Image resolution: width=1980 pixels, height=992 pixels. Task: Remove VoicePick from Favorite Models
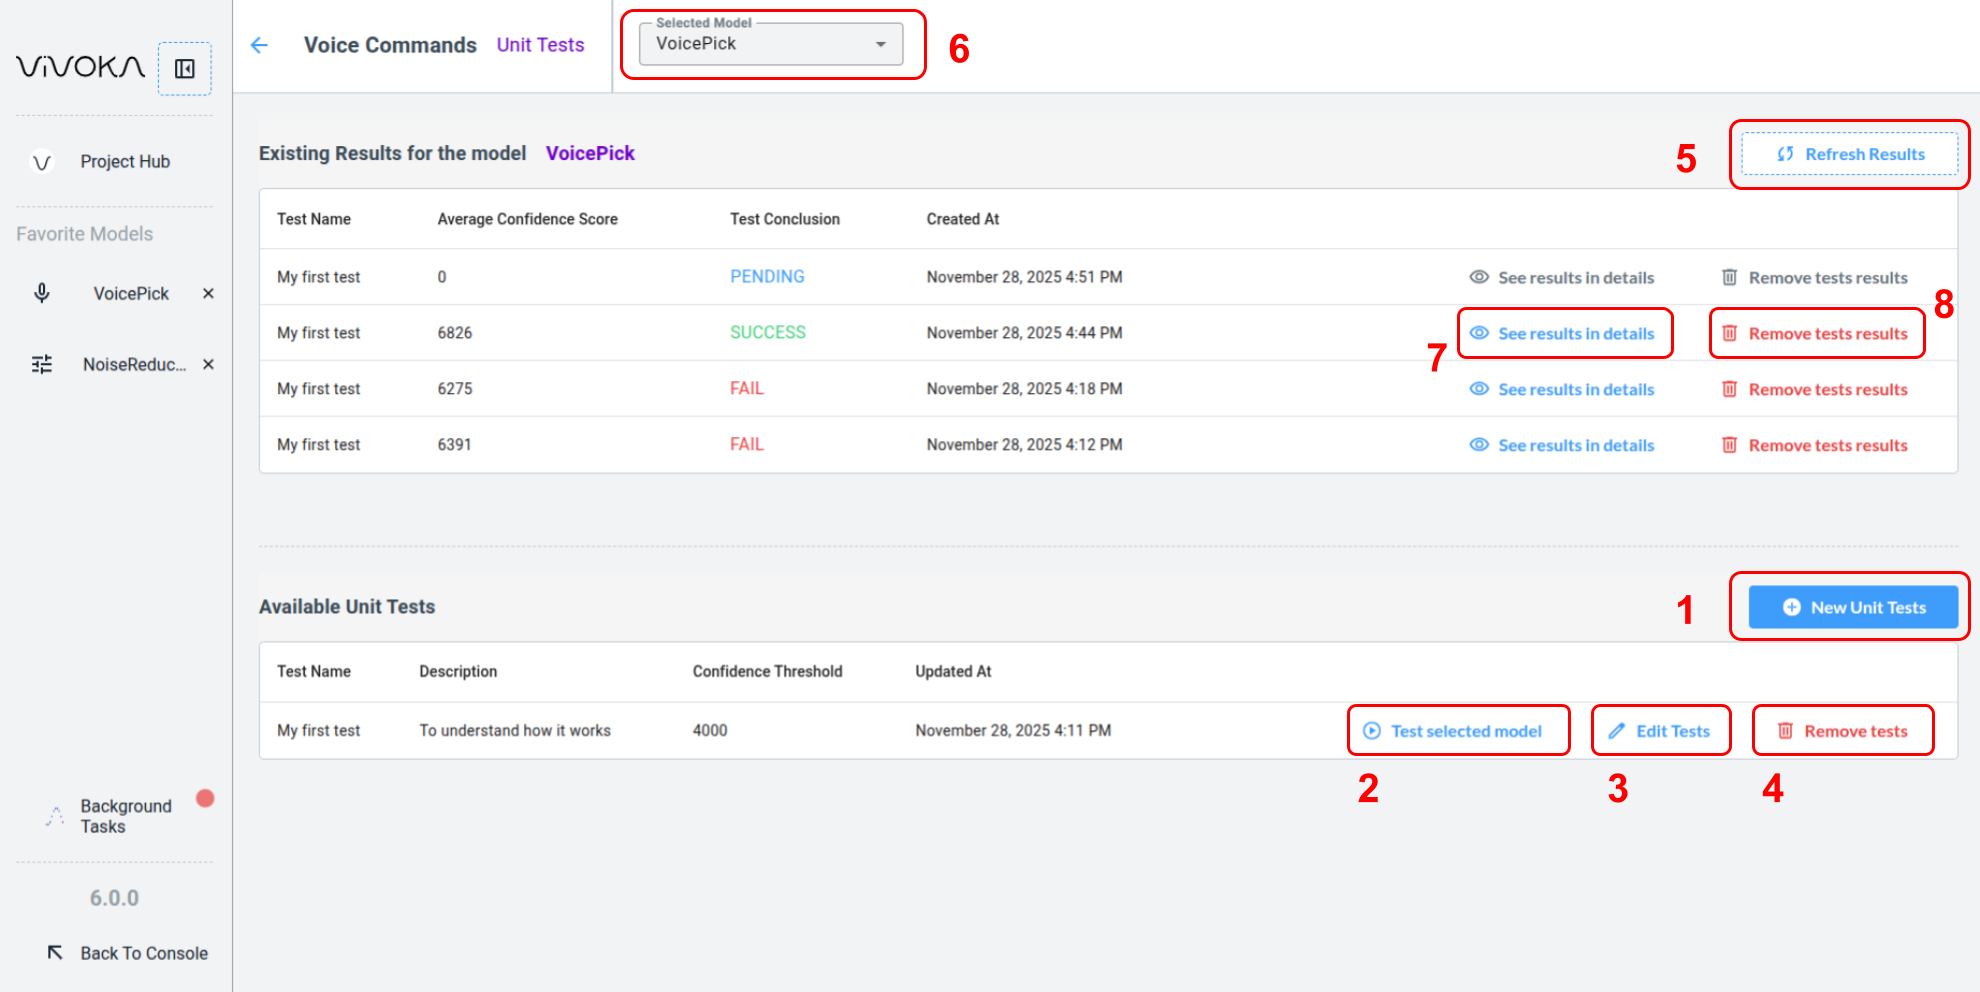point(208,293)
